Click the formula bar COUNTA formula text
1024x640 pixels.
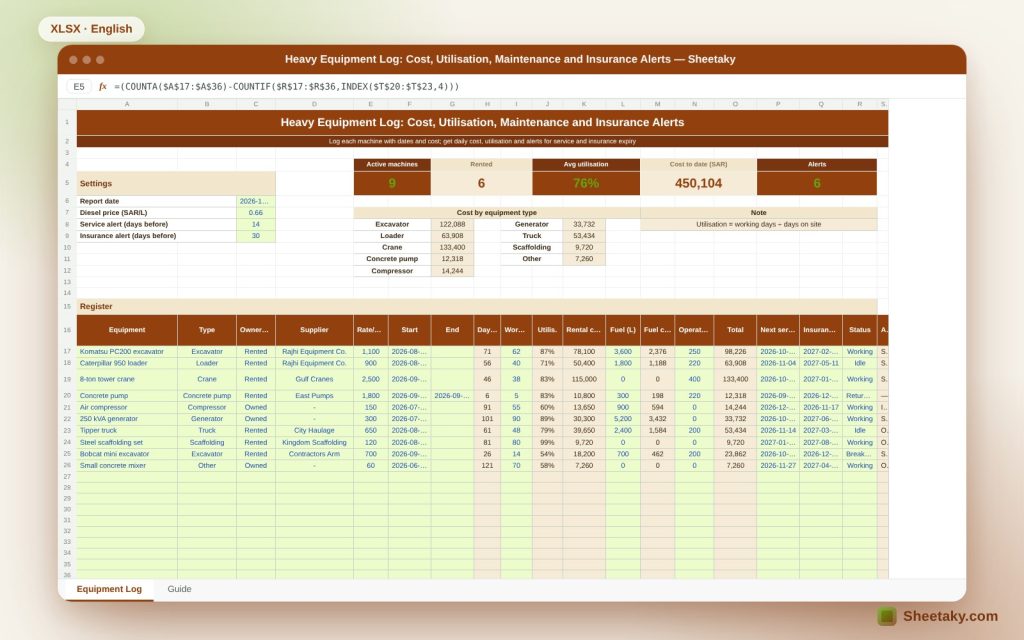click(x=287, y=86)
